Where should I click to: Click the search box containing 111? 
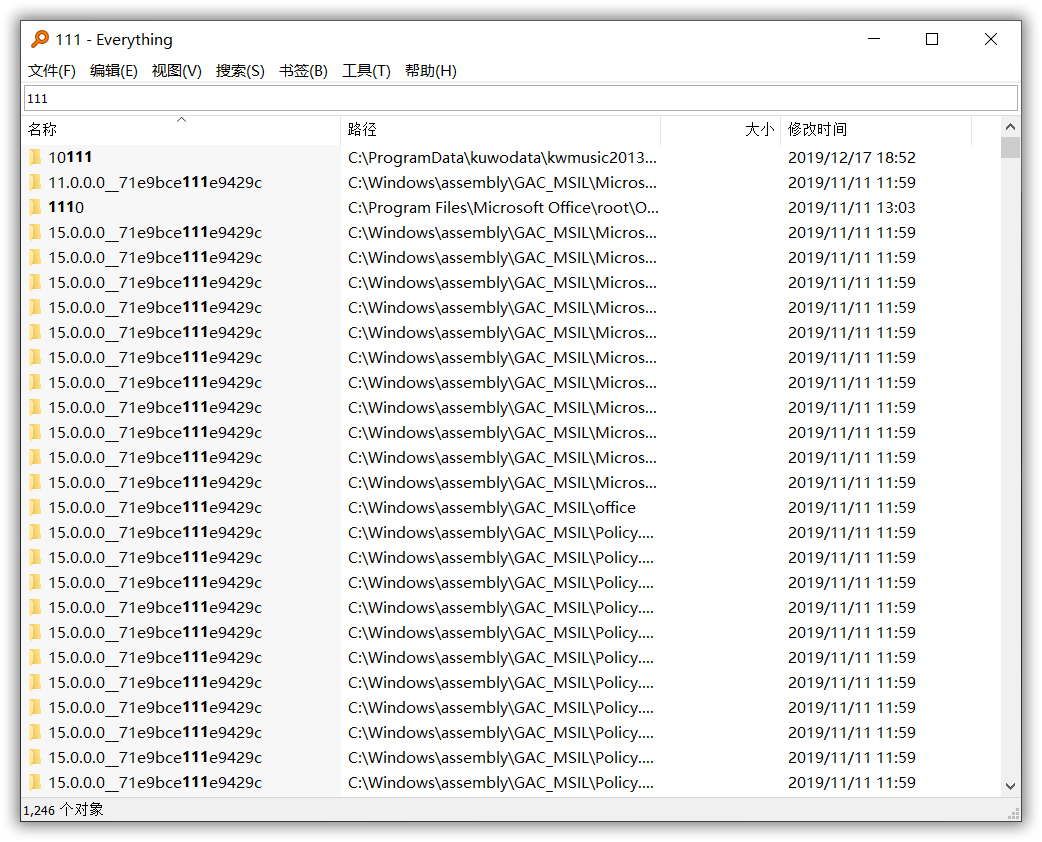[520, 98]
